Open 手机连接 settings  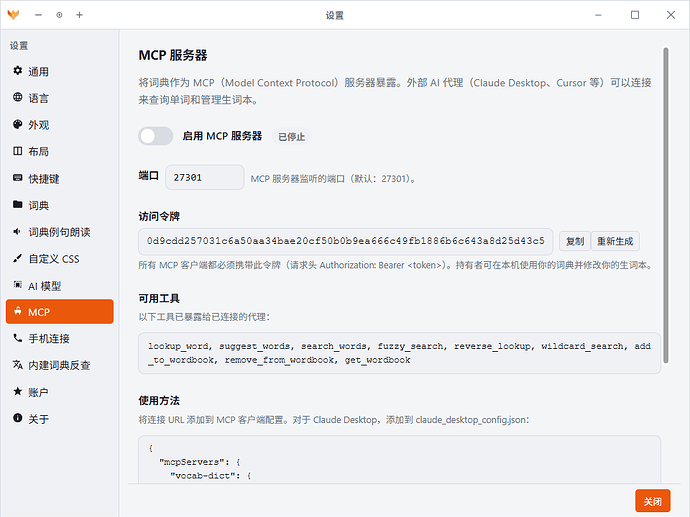coord(59,338)
